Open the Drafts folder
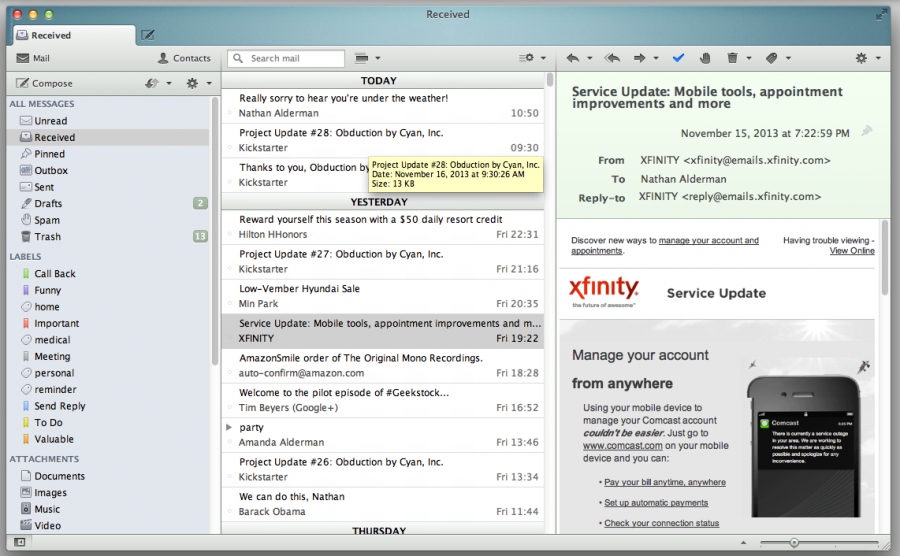 pyautogui.click(x=109, y=203)
